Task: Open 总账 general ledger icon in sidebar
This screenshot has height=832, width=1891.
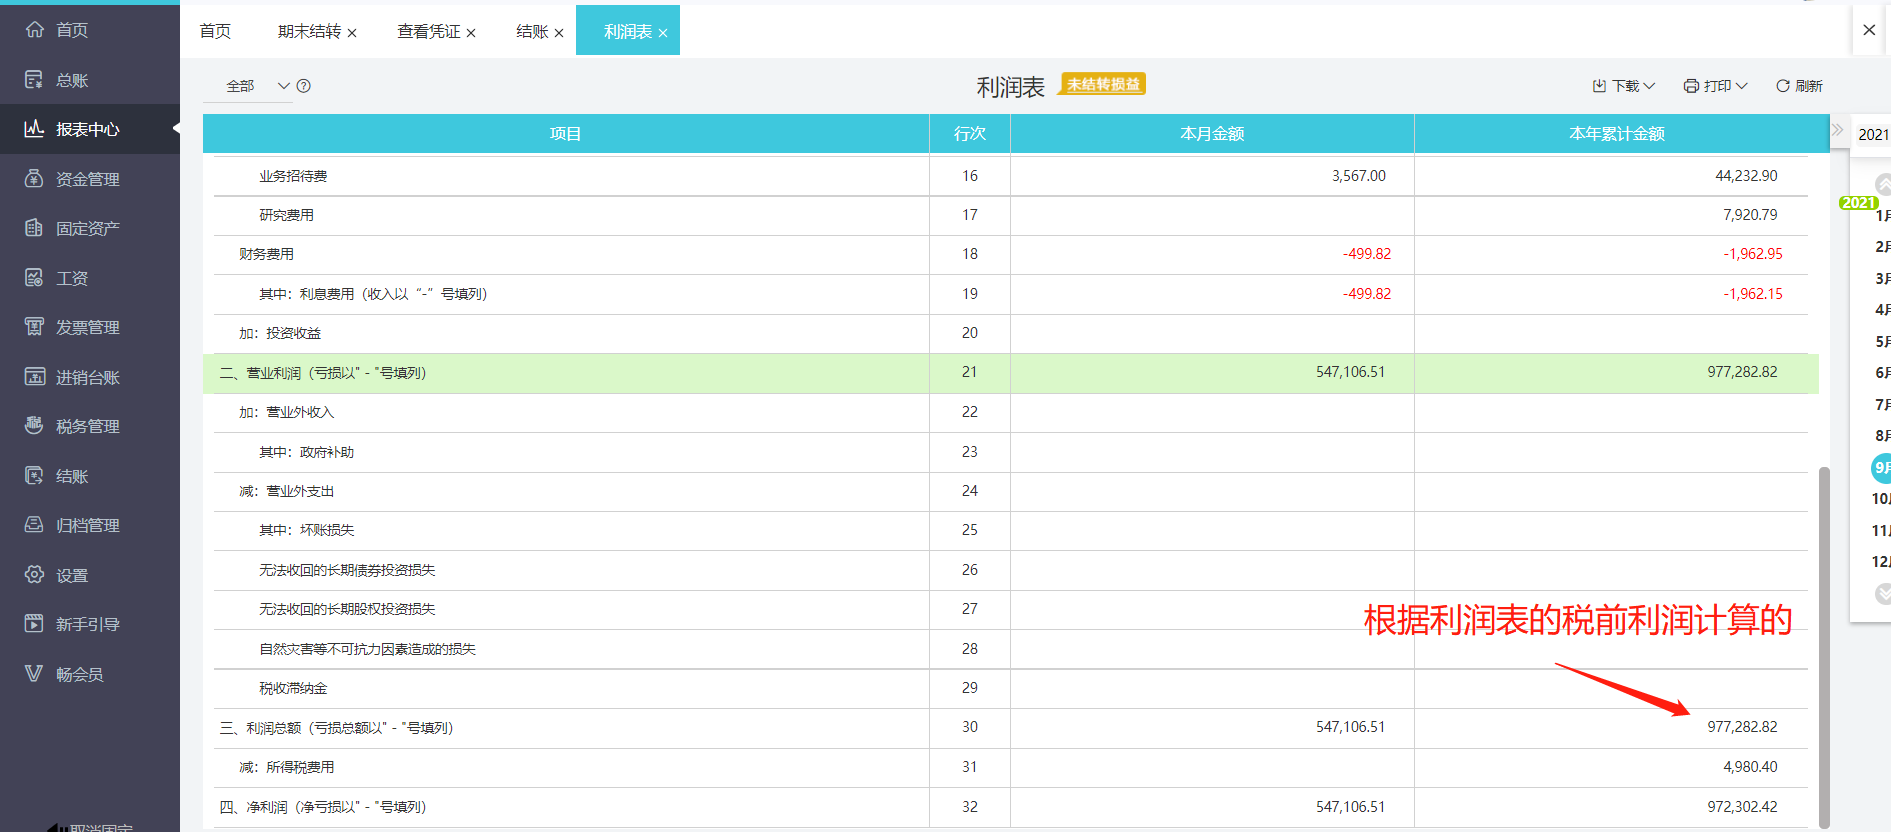Action: click(x=34, y=80)
